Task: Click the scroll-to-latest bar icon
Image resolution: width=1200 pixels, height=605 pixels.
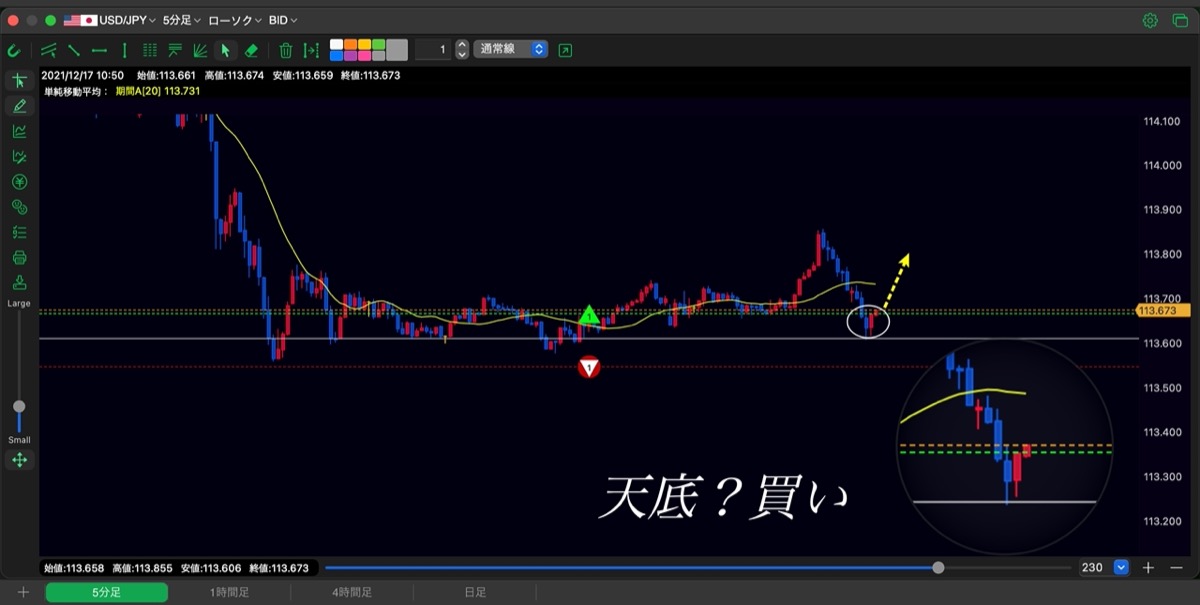Action: (311, 50)
